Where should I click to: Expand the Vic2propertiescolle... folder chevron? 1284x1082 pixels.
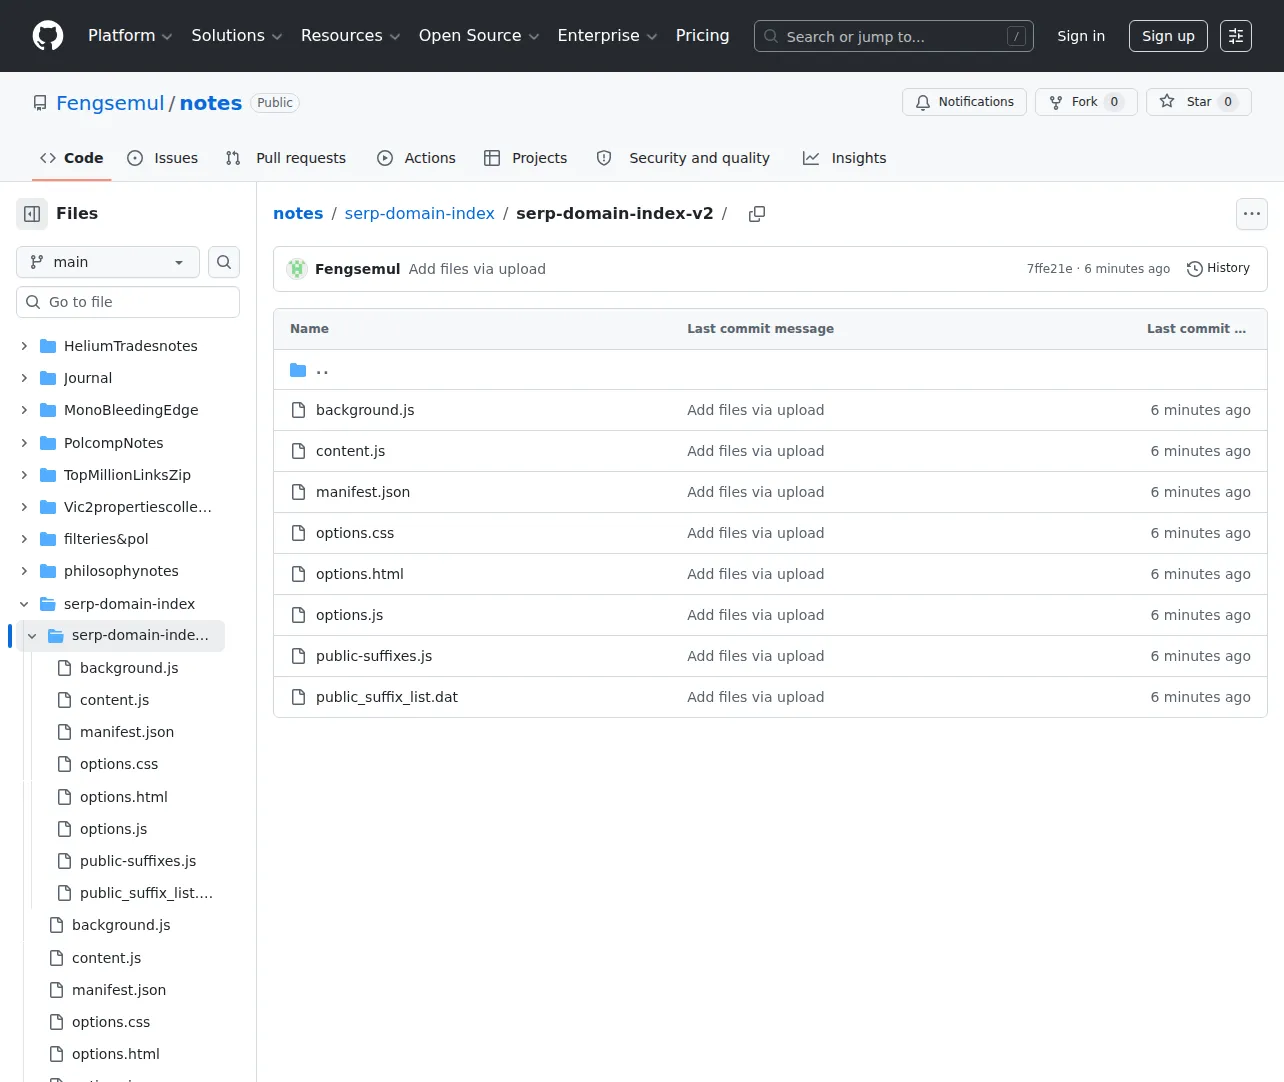(24, 507)
